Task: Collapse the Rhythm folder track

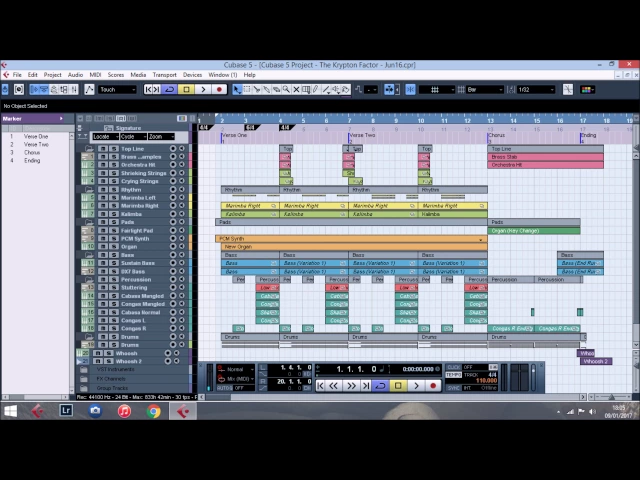Action: (x=89, y=189)
